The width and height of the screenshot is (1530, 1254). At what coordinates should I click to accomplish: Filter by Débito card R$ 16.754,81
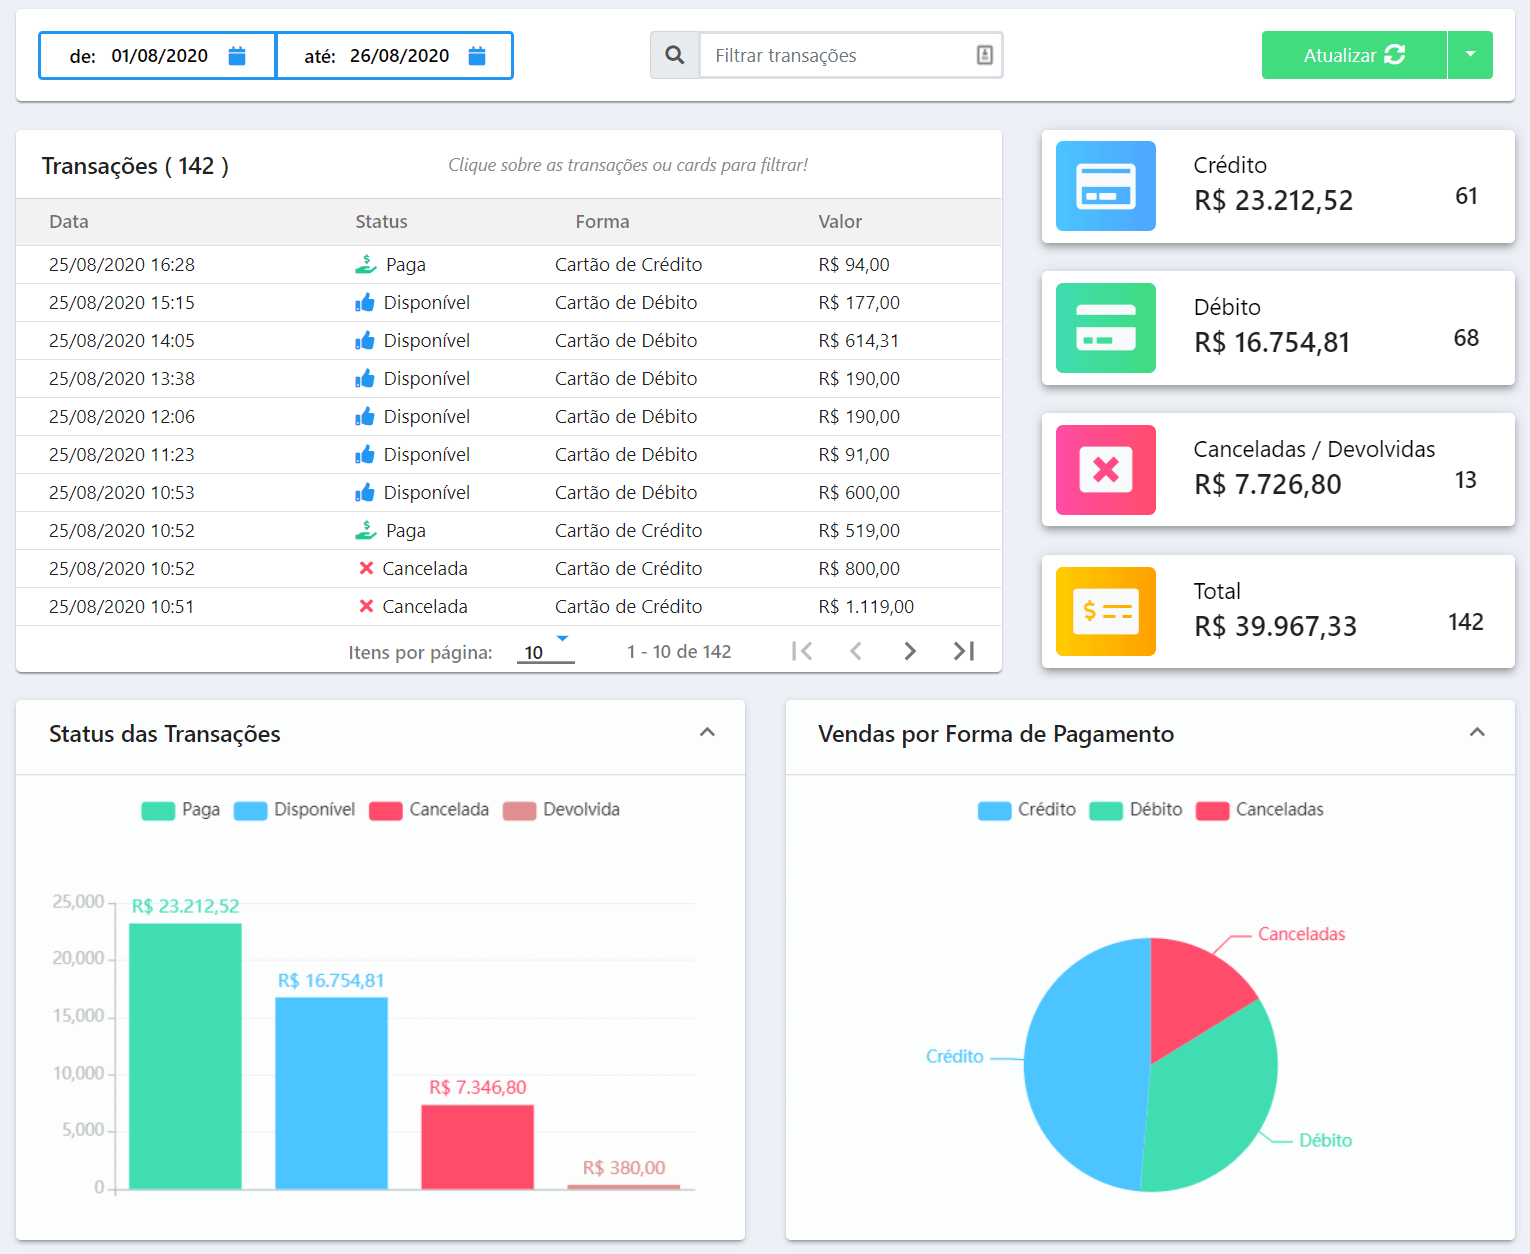click(x=1278, y=328)
